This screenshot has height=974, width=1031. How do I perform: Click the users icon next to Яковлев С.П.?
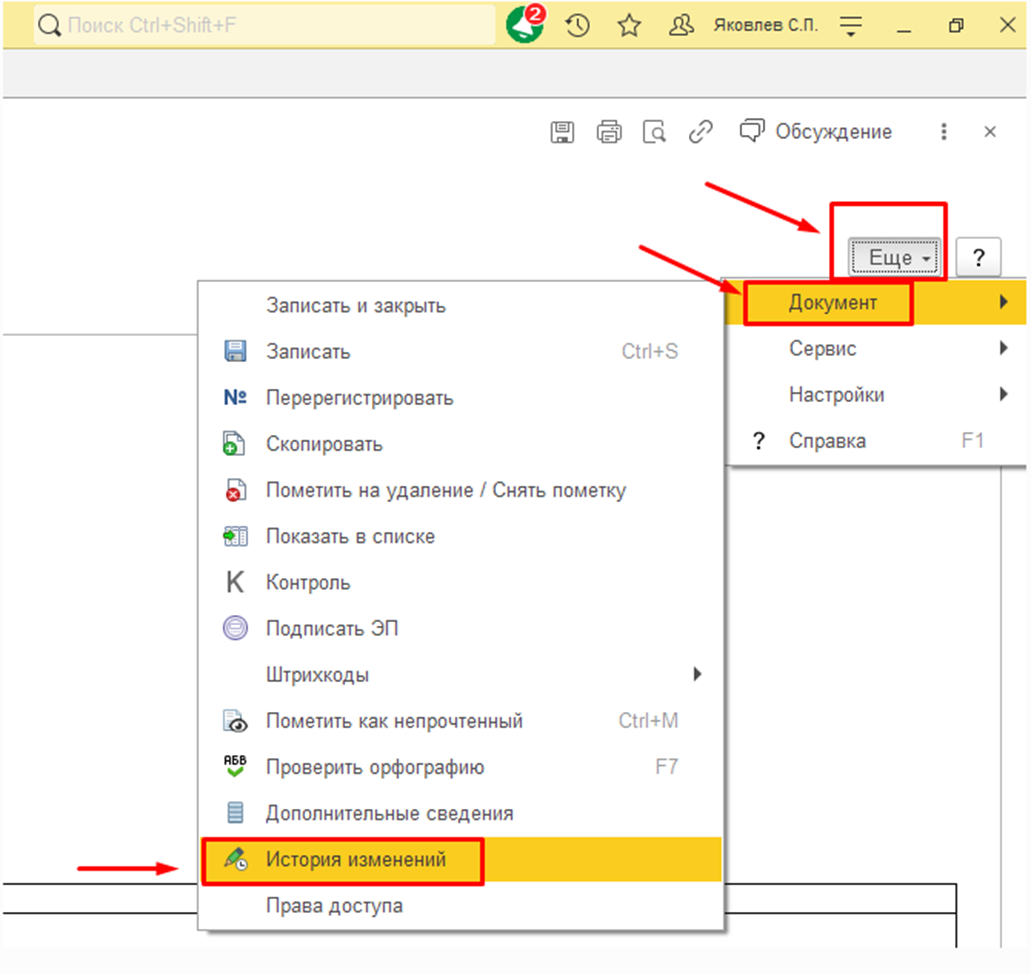point(681,26)
